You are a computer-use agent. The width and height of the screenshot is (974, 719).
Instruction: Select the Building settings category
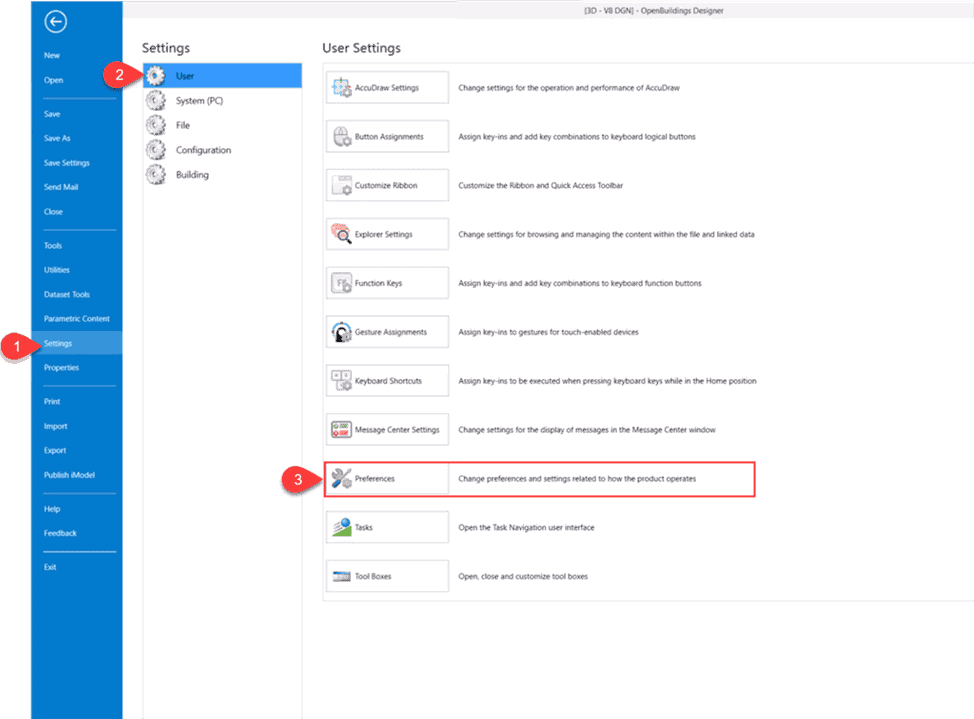pyautogui.click(x=192, y=175)
